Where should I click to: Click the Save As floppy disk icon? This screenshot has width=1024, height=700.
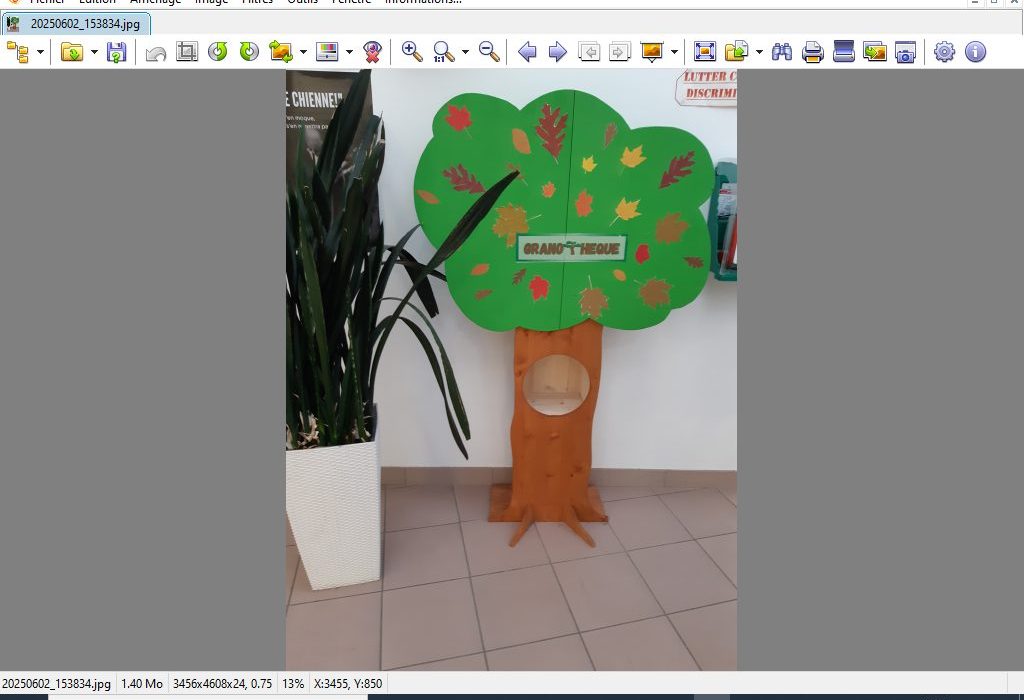coord(116,52)
